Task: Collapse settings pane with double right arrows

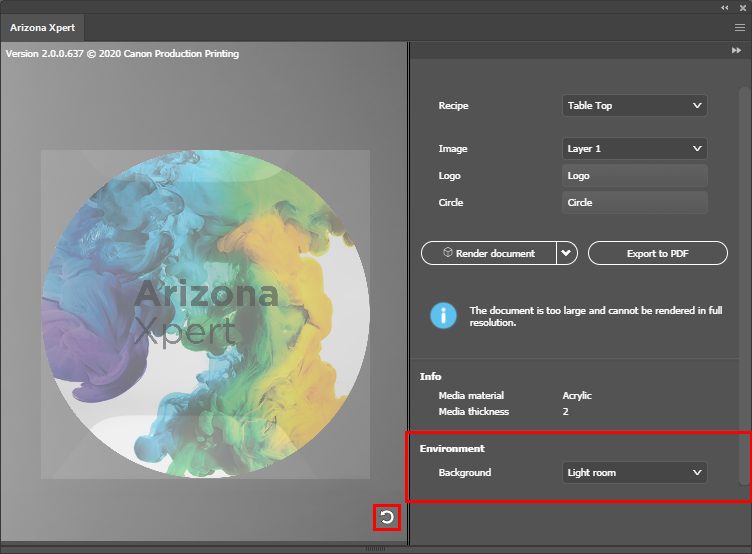Action: click(736, 50)
